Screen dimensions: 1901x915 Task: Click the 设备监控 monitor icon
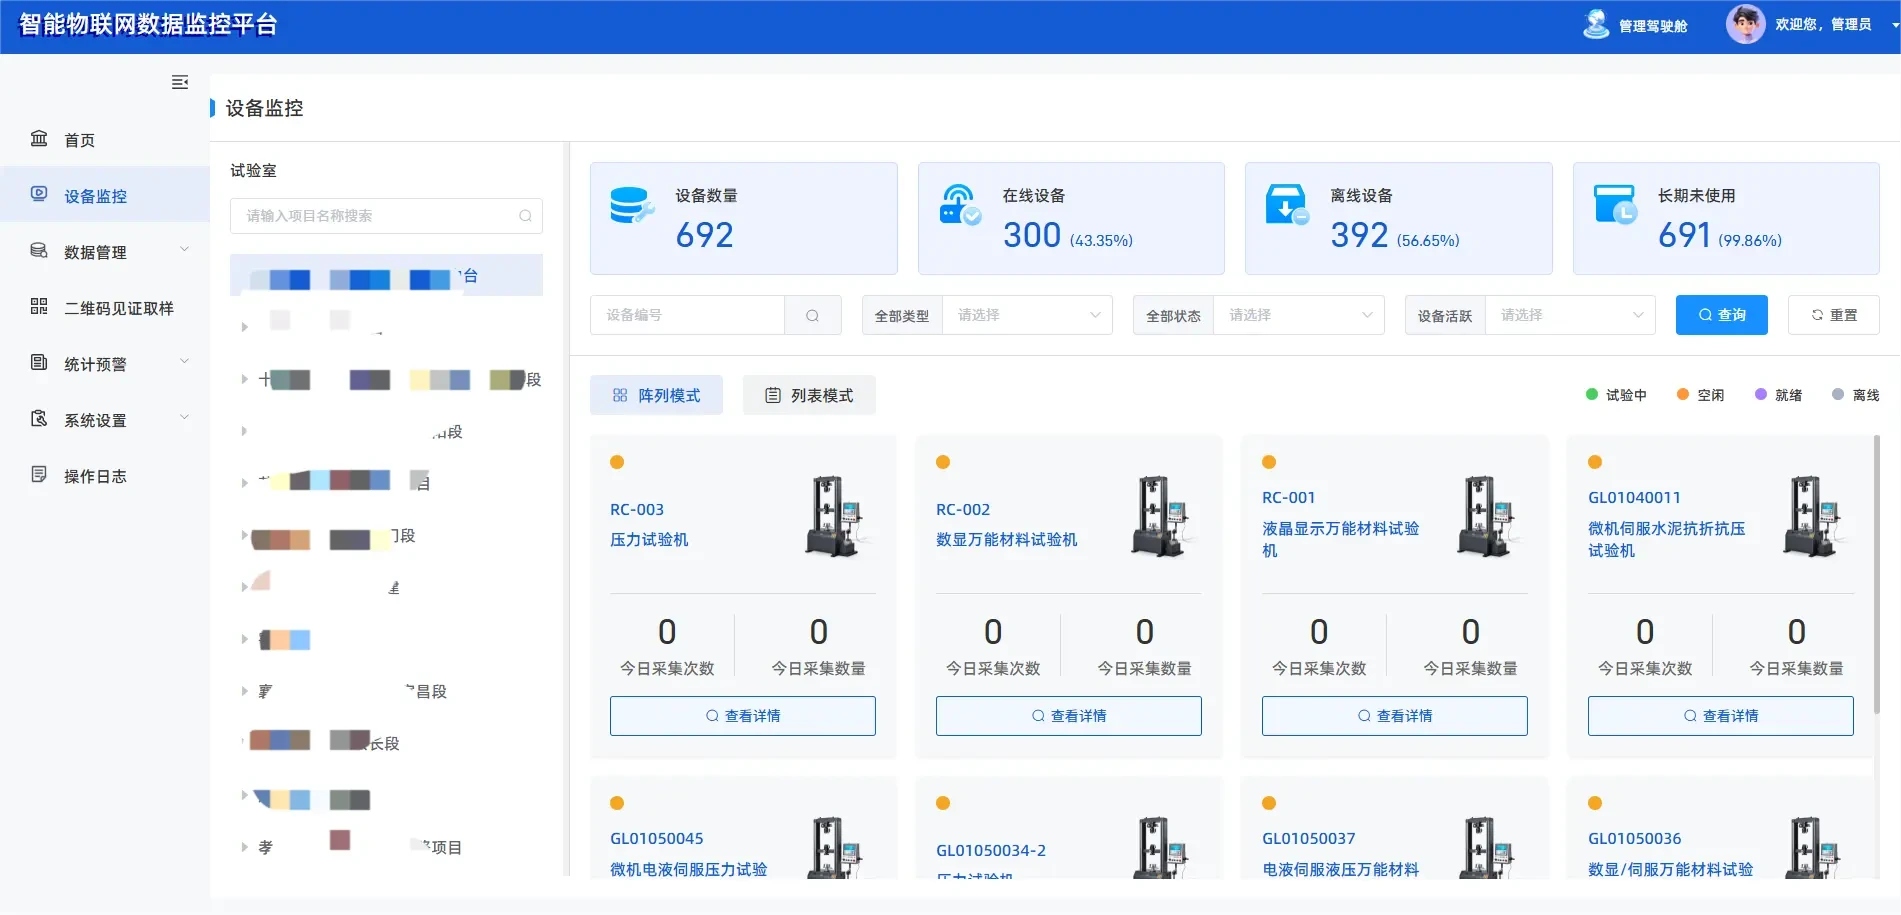pyautogui.click(x=39, y=194)
